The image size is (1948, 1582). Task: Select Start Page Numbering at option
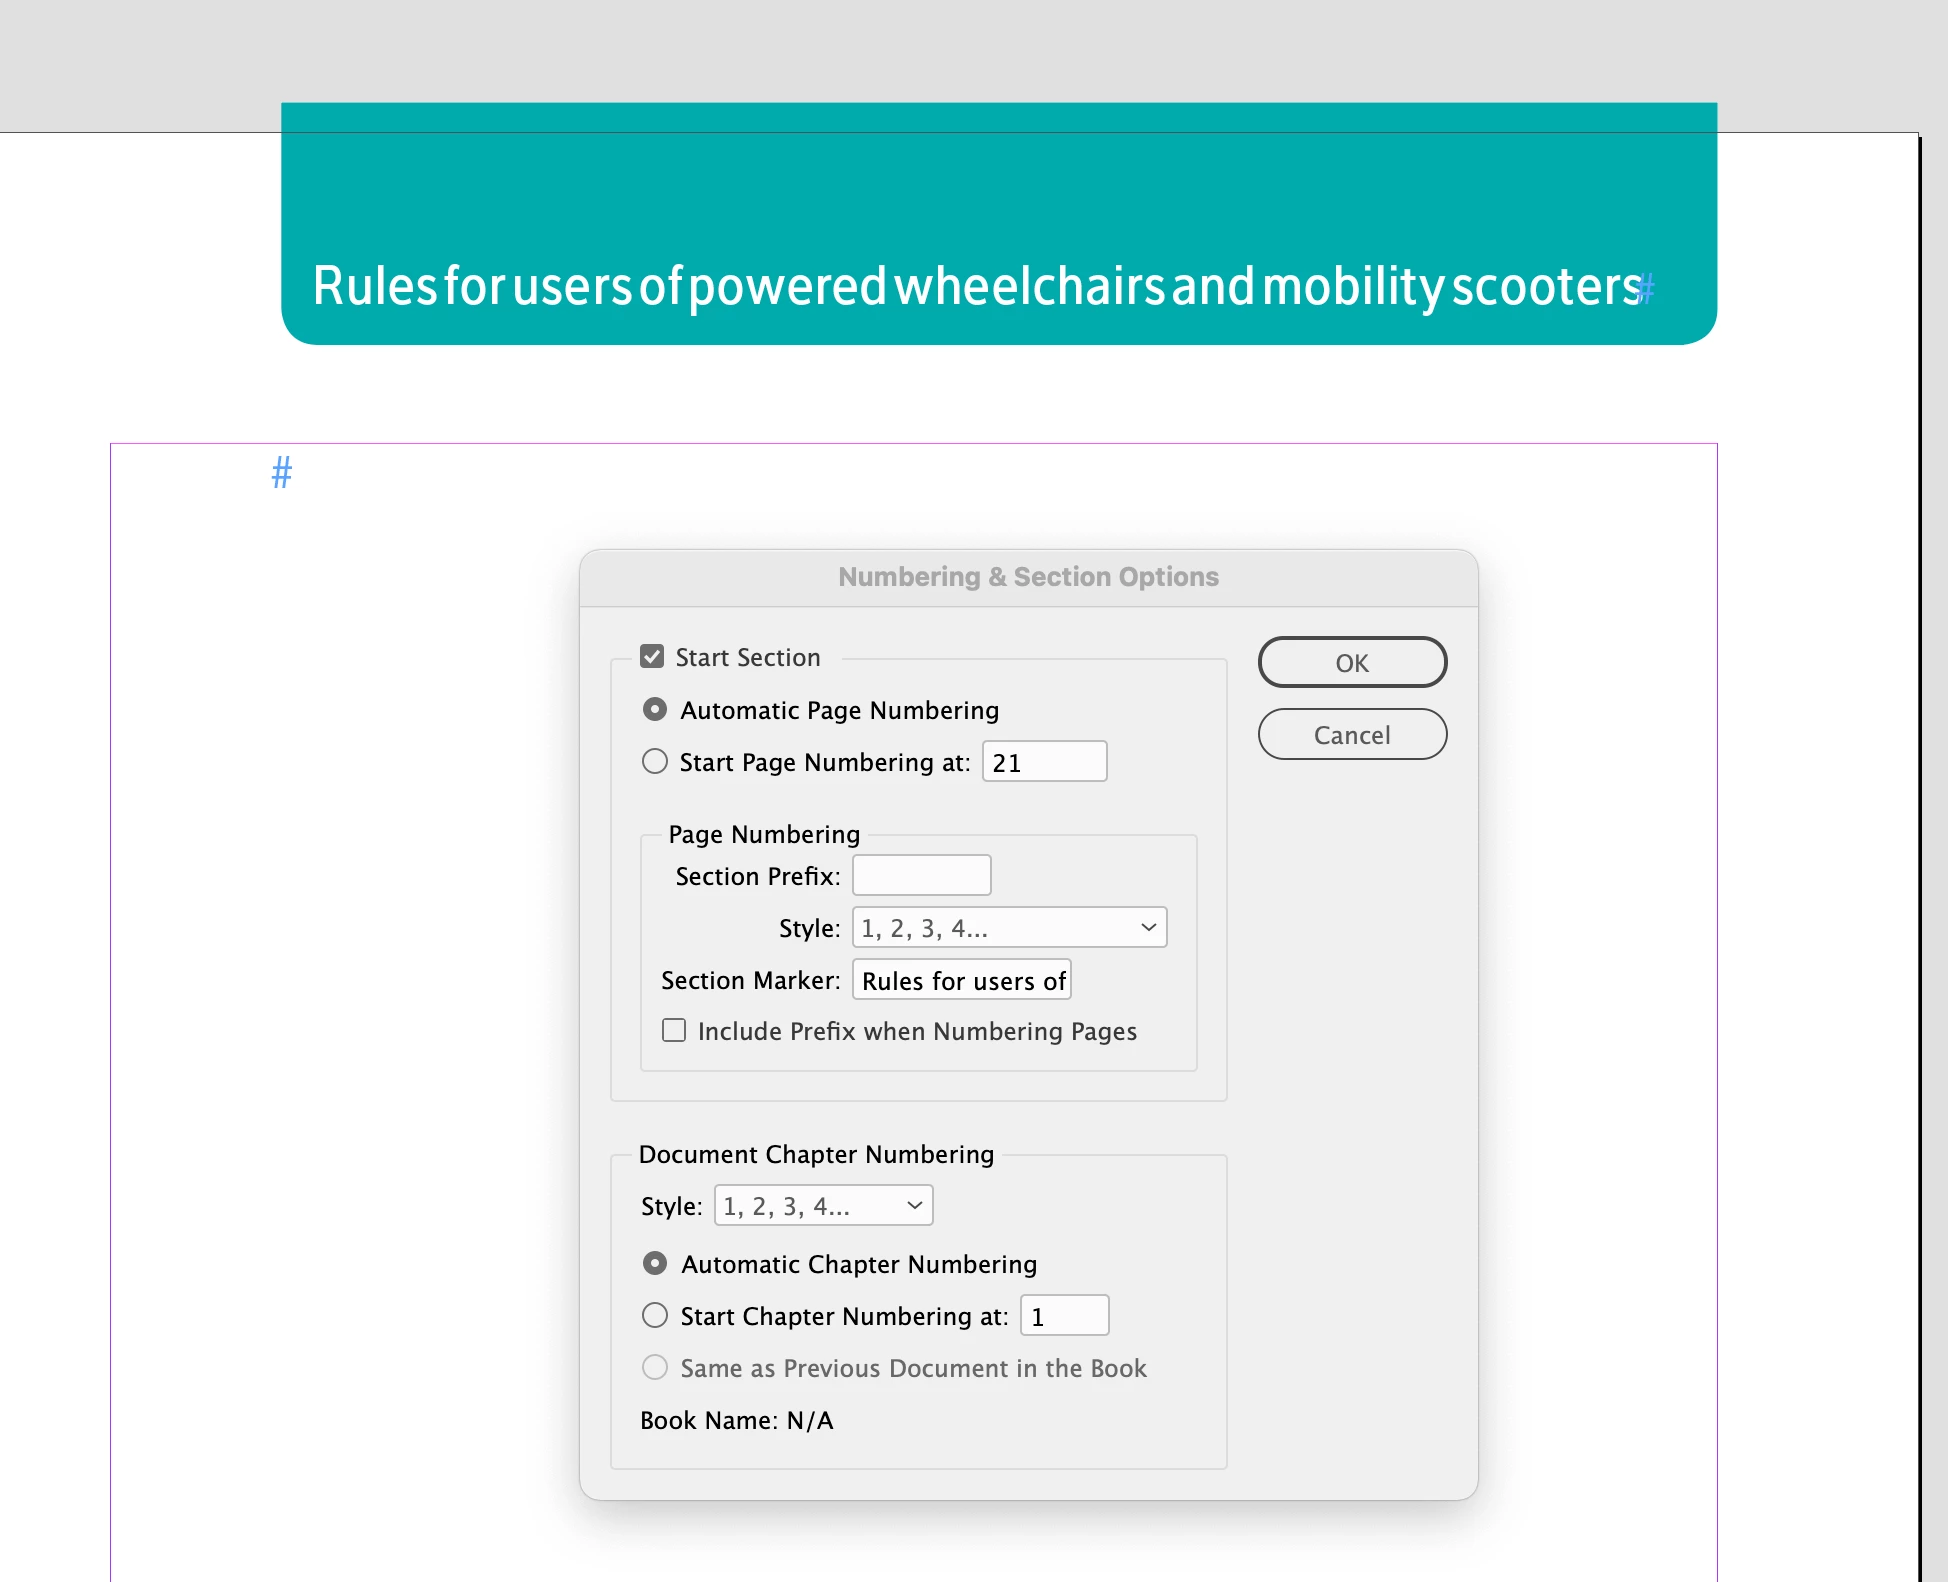(x=655, y=762)
